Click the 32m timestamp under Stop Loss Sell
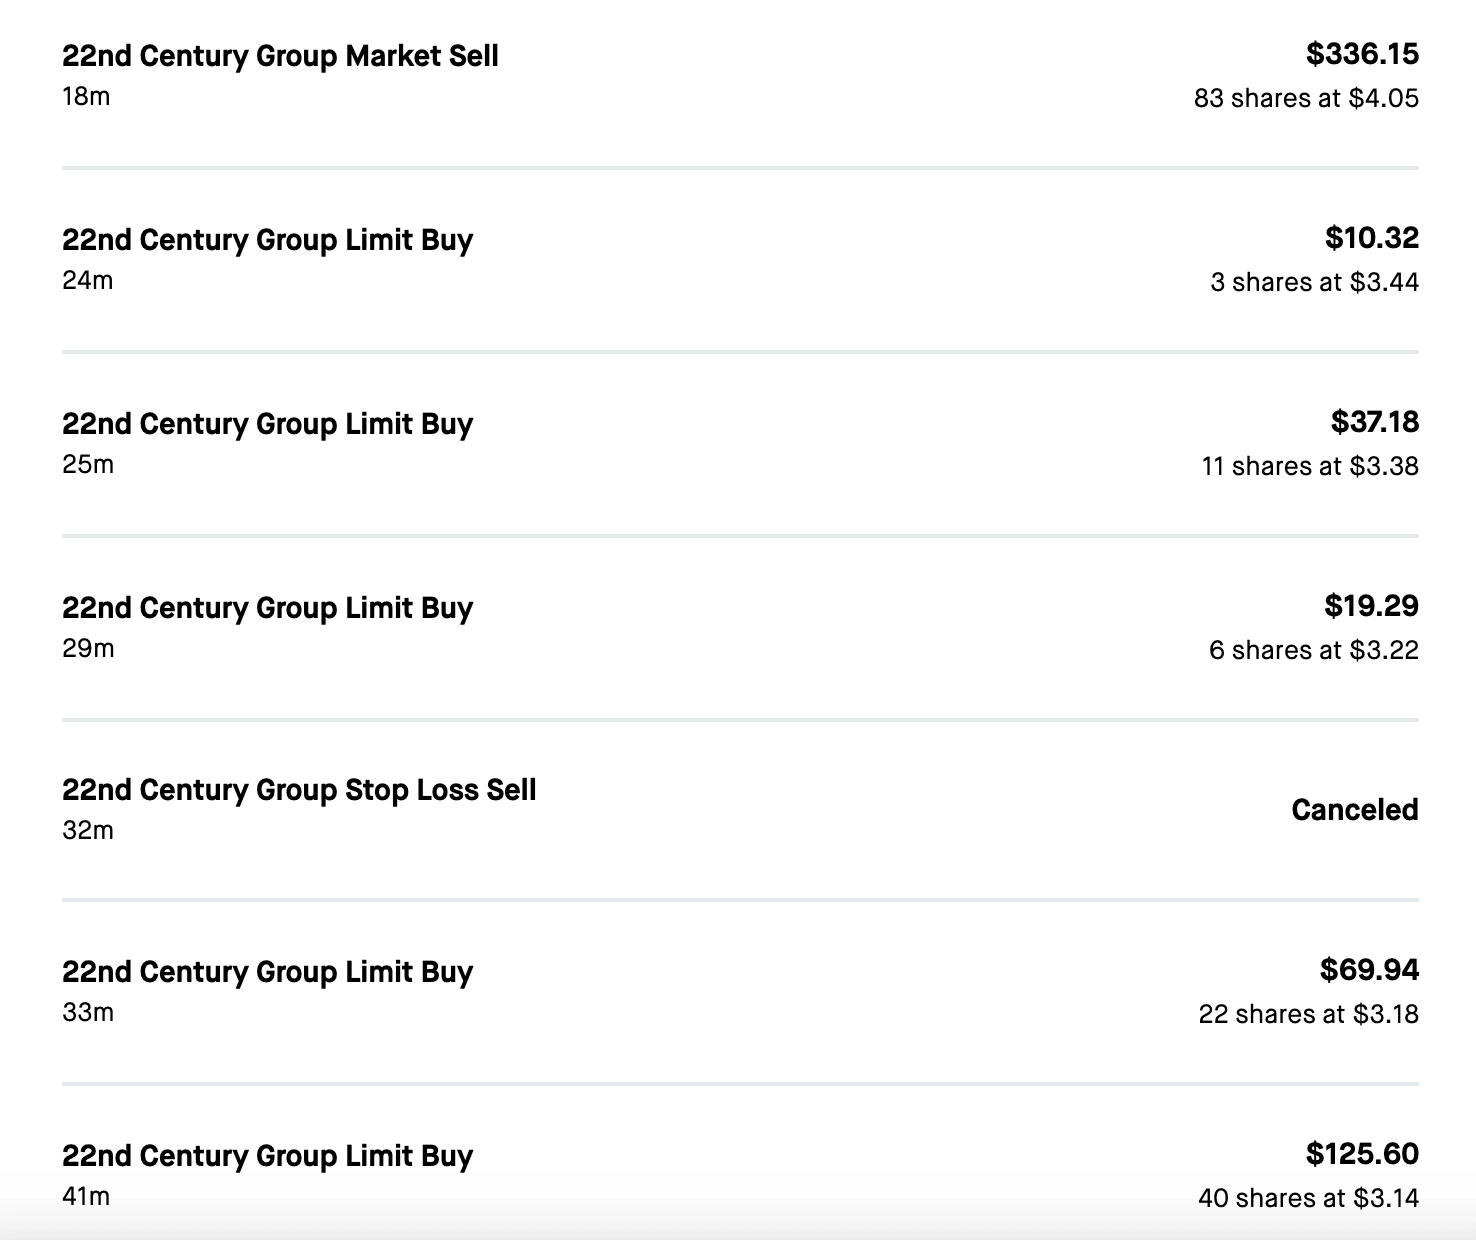The height and width of the screenshot is (1240, 1476). point(88,831)
